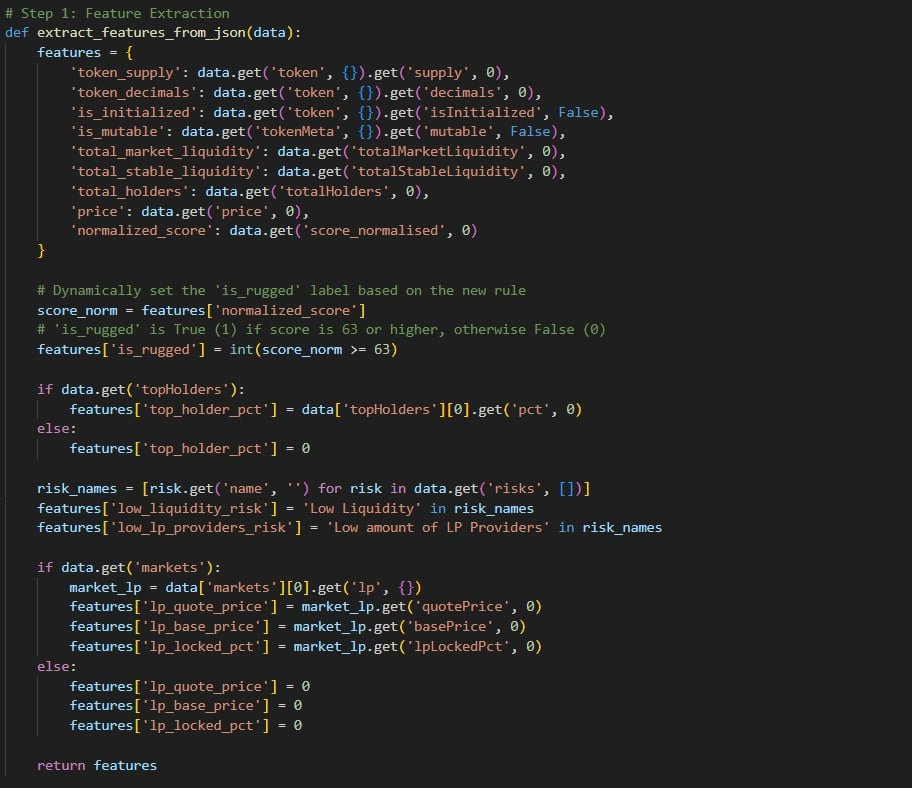Click the 'quotePrice' string

[x=462, y=607]
